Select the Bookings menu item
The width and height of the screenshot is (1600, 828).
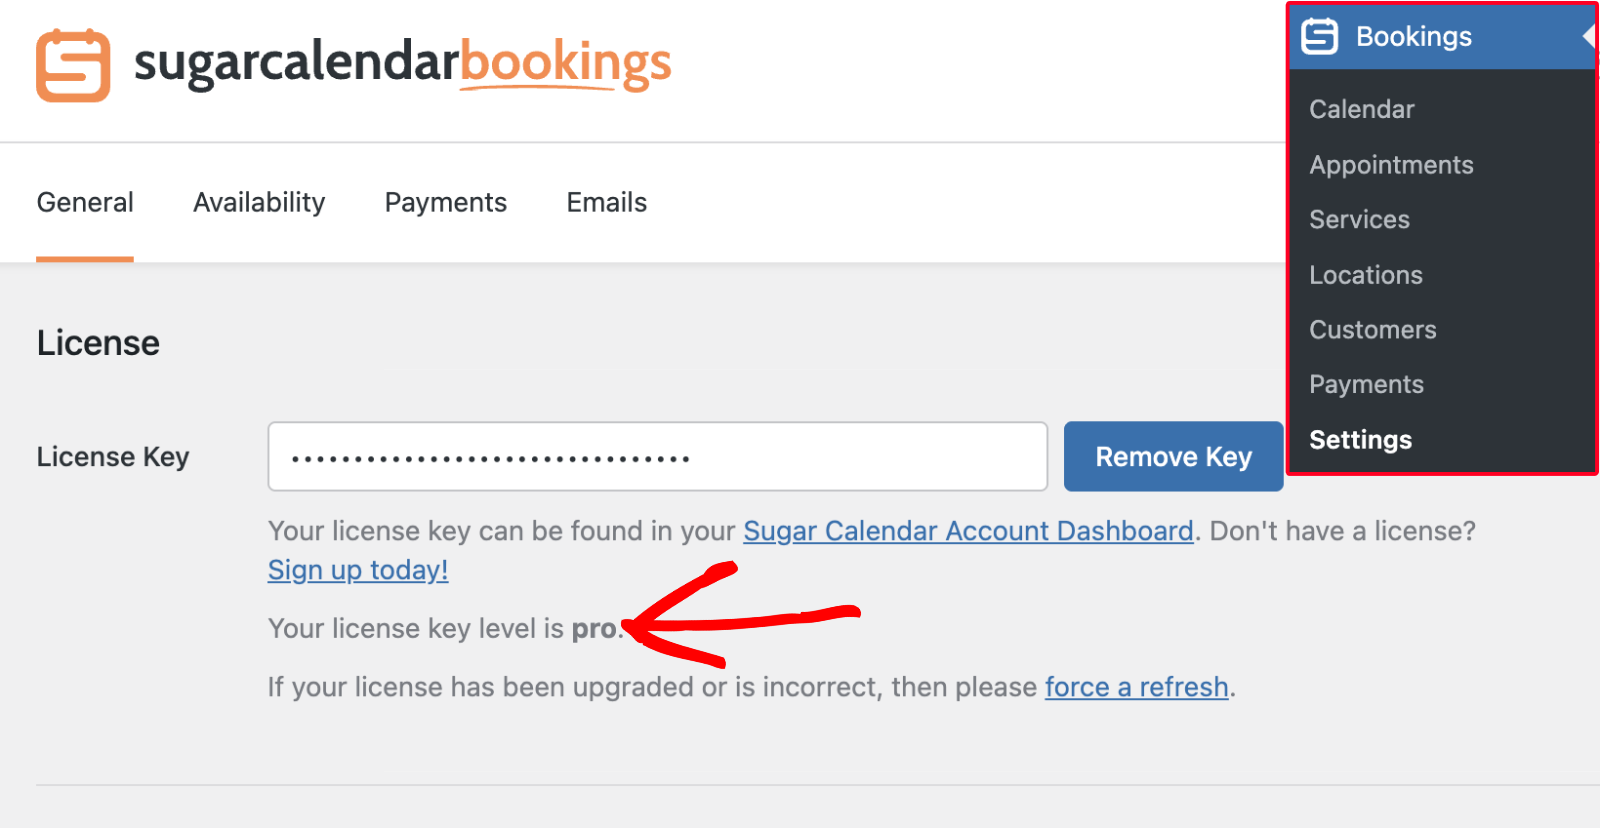pos(1413,36)
